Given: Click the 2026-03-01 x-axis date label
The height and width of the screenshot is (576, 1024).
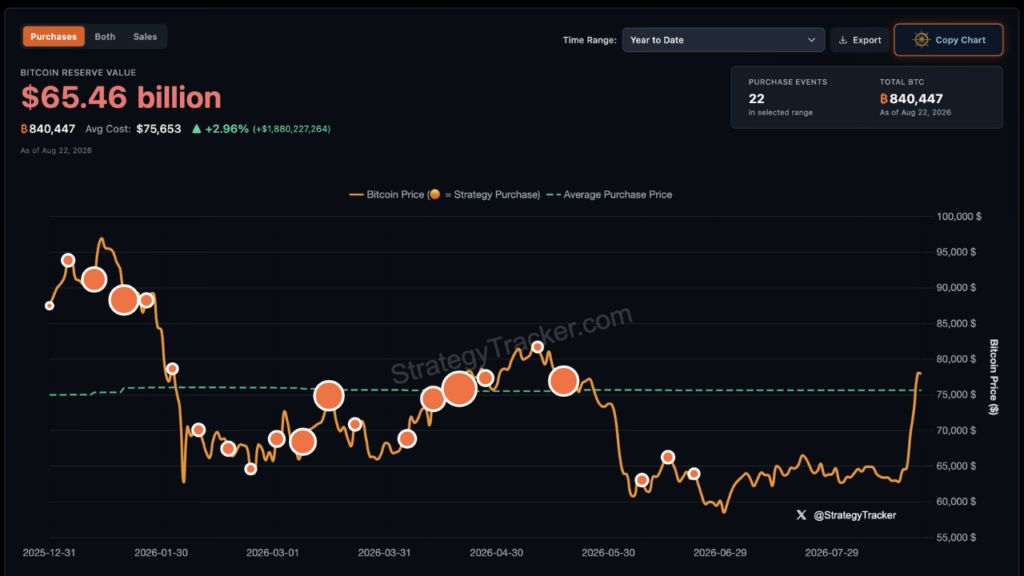Looking at the screenshot, I should (x=272, y=552).
